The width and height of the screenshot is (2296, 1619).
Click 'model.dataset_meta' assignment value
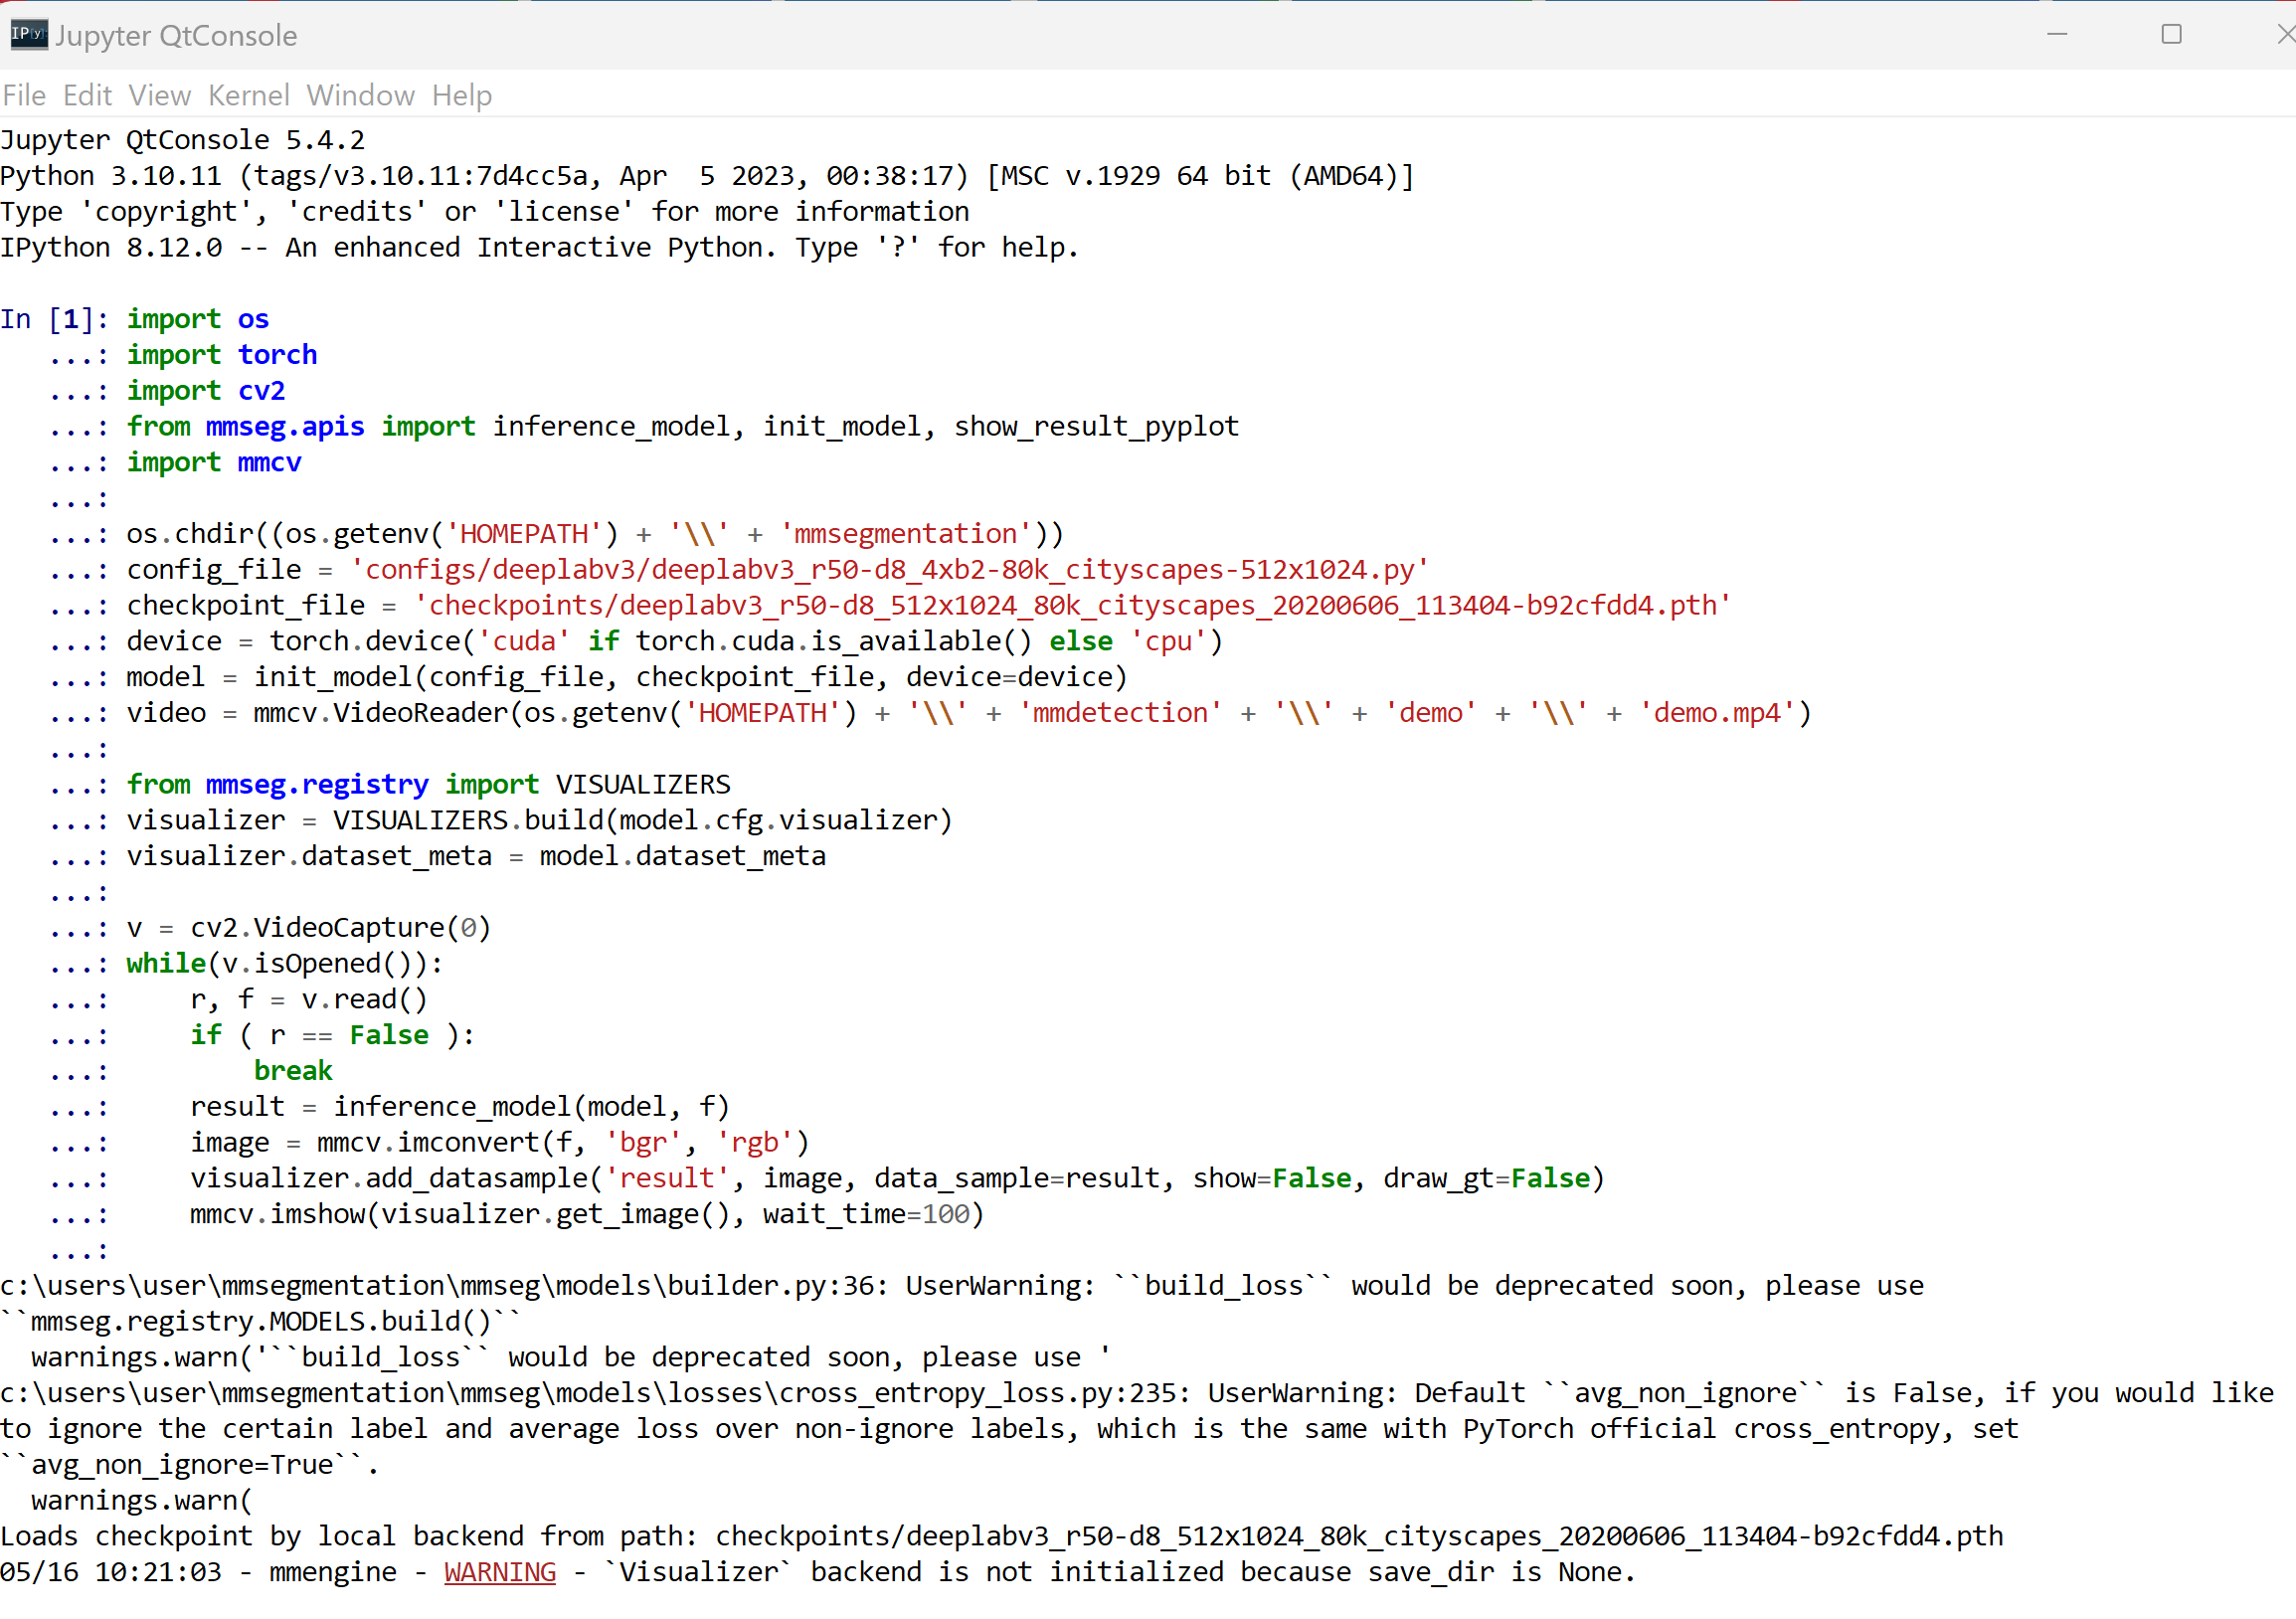683,857
